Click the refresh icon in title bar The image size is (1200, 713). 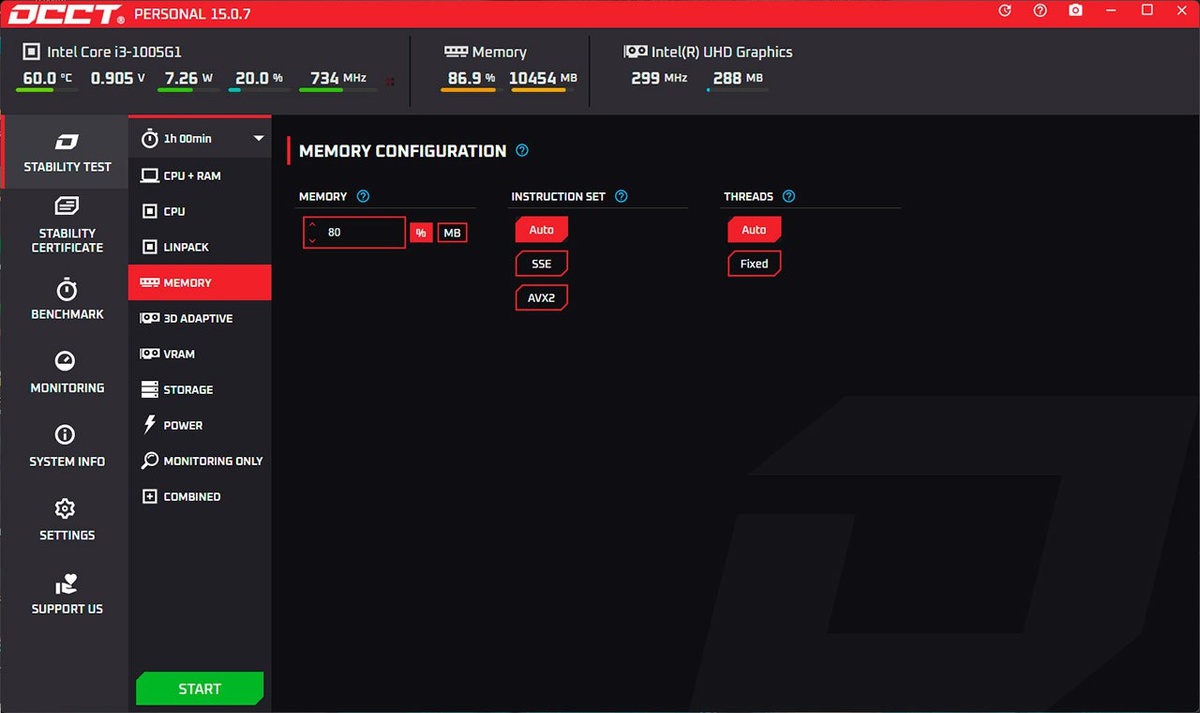pos(1006,11)
